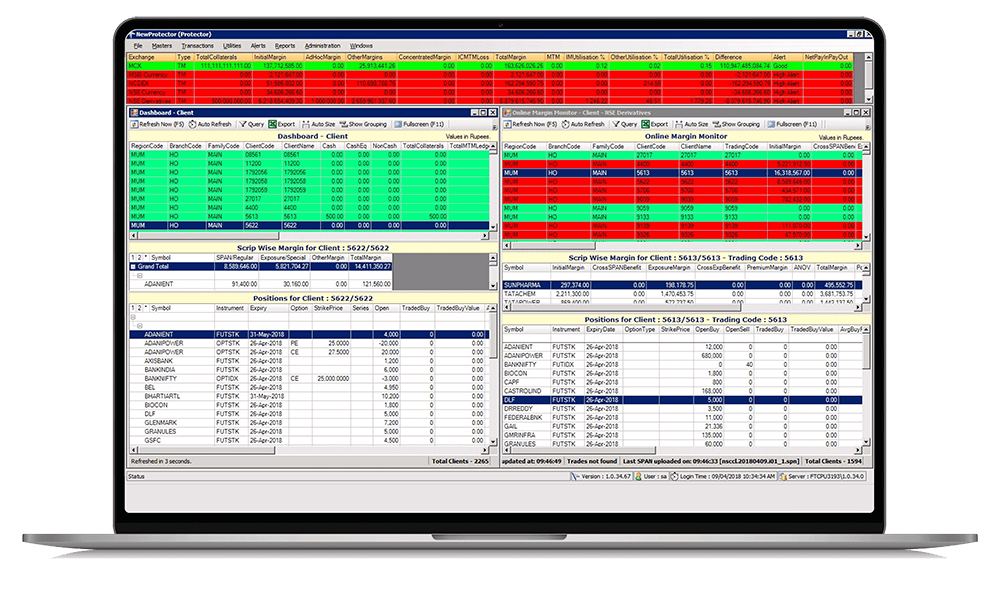This screenshot has height=594, width=1000.
Task: Click grouping level 2 in Scrip Wise Margin 5622 grid
Action: pos(140,258)
